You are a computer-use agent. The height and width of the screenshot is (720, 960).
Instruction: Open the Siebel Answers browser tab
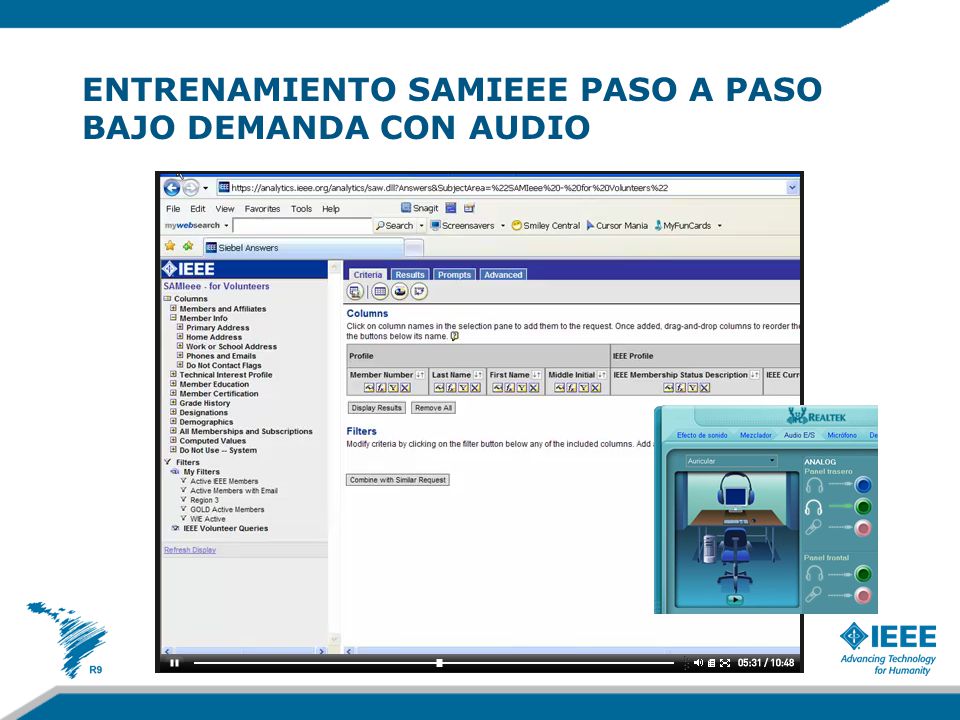point(303,247)
